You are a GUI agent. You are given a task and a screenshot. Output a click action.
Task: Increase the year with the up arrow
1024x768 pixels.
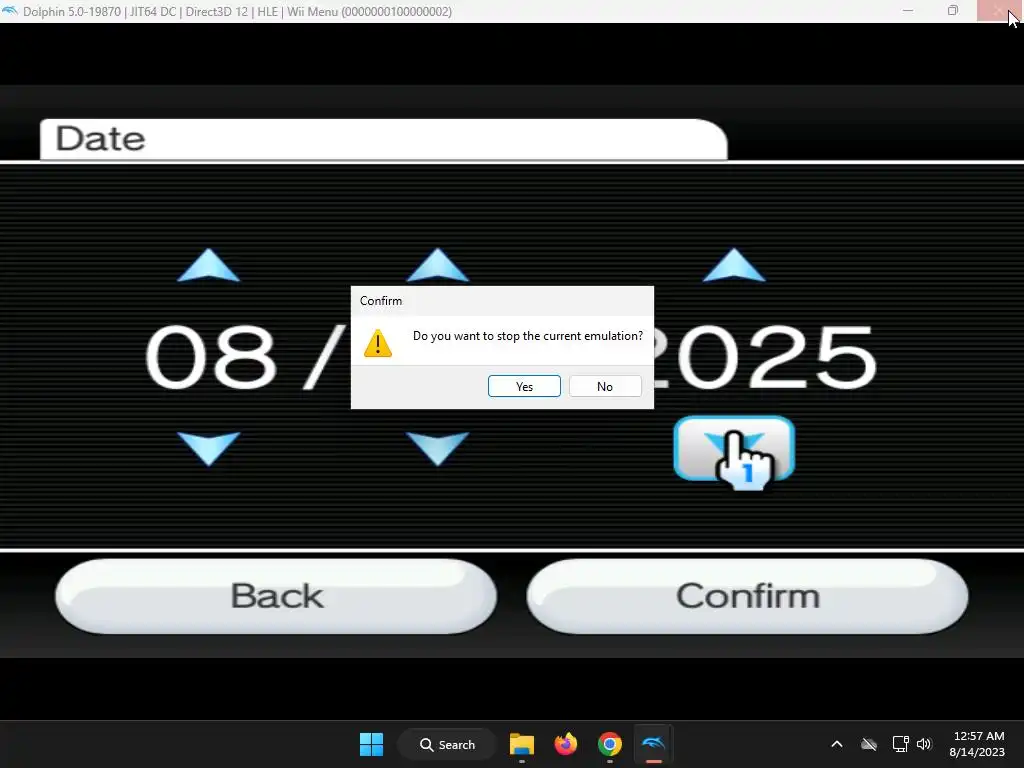(x=733, y=265)
